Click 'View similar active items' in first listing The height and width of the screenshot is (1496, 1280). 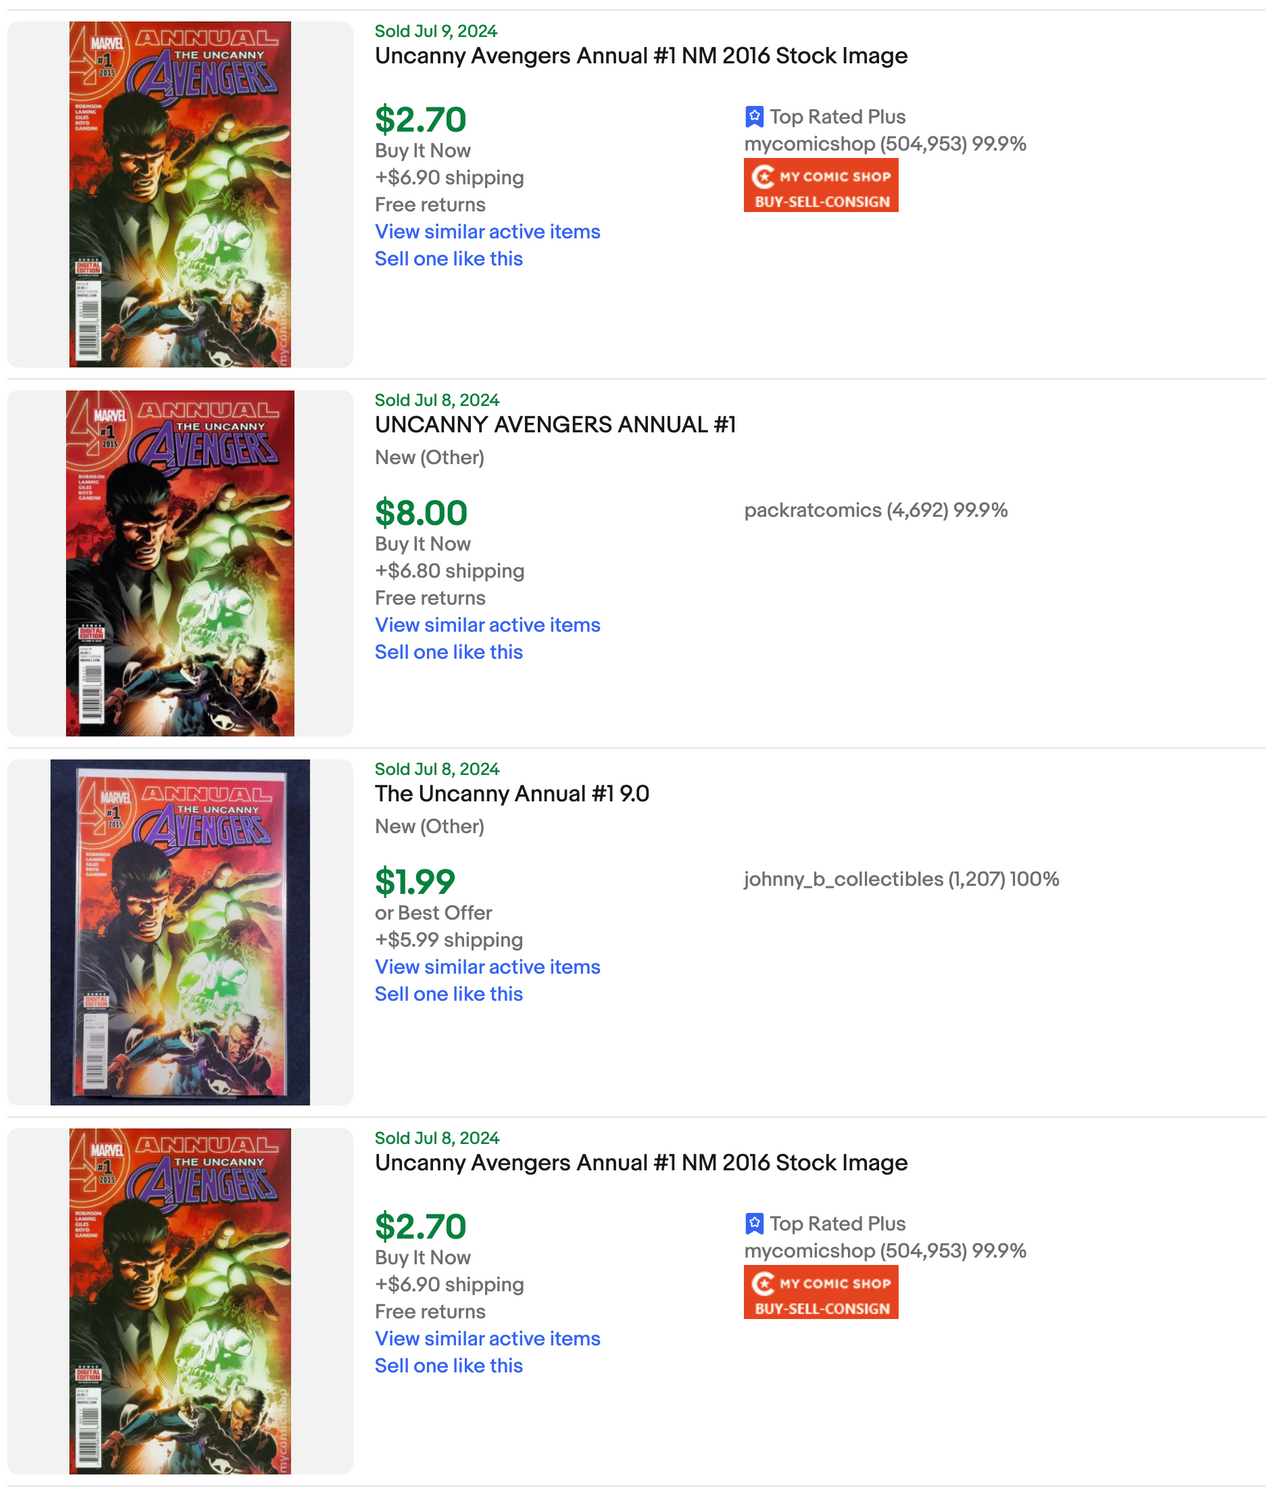(487, 232)
